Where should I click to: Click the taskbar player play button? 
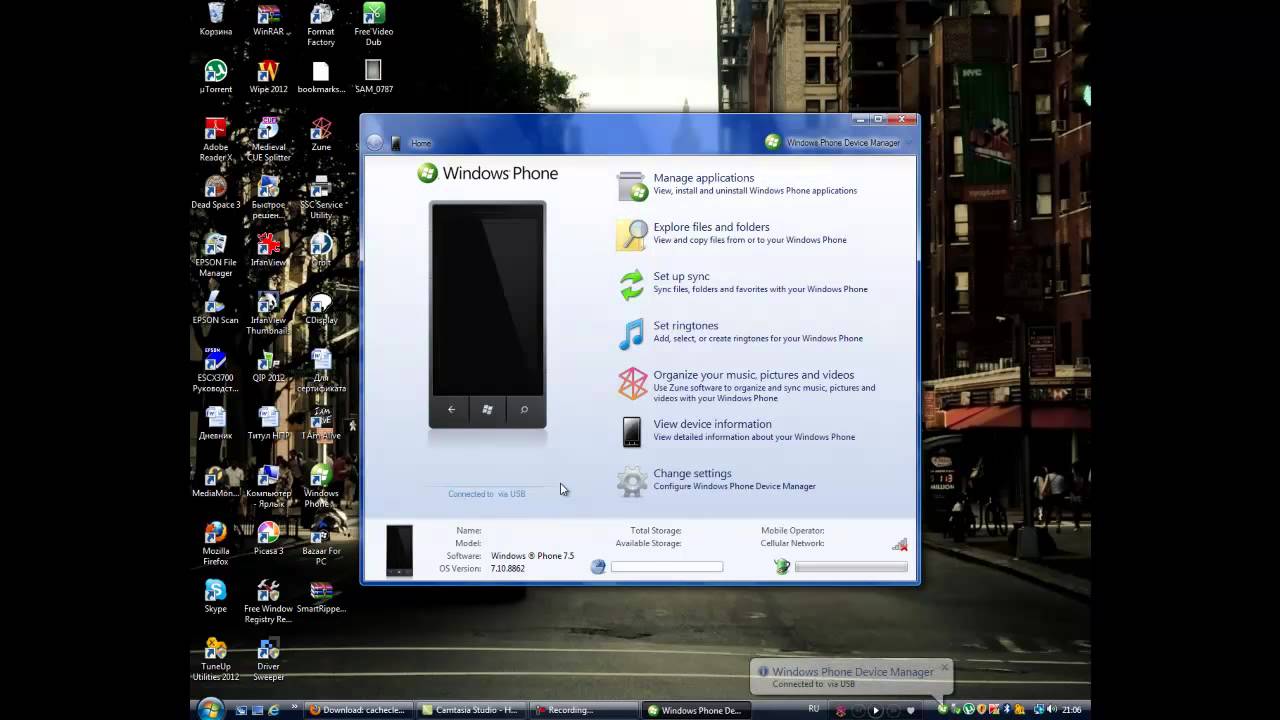coord(875,711)
